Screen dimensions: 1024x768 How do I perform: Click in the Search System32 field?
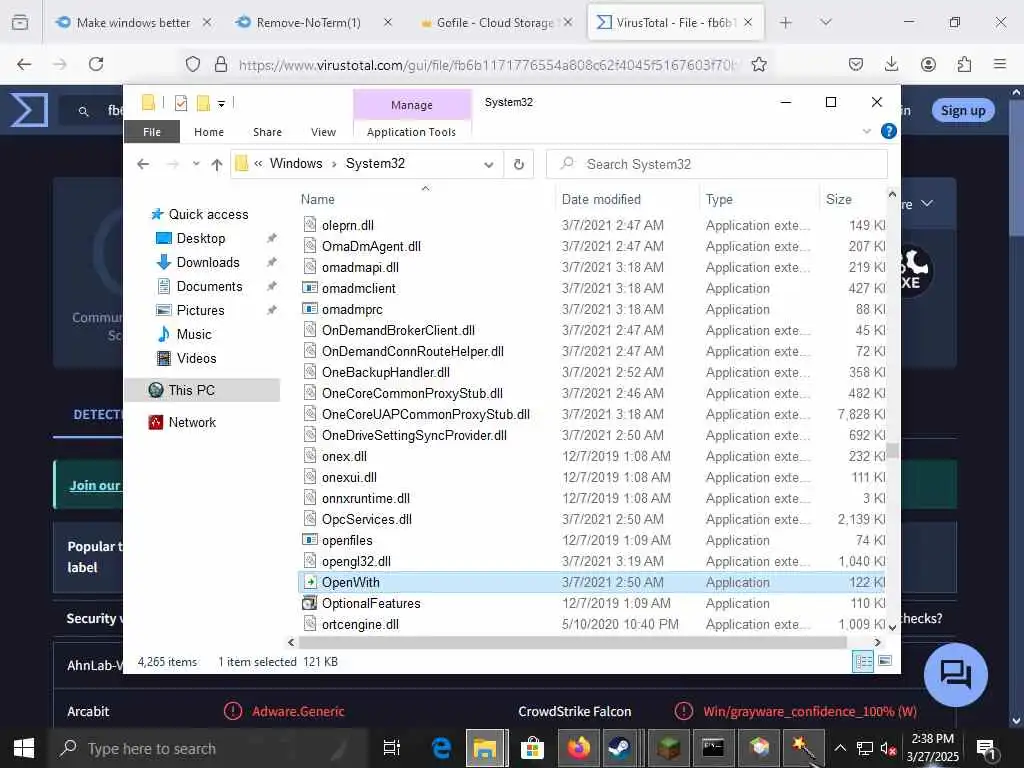tap(717, 164)
